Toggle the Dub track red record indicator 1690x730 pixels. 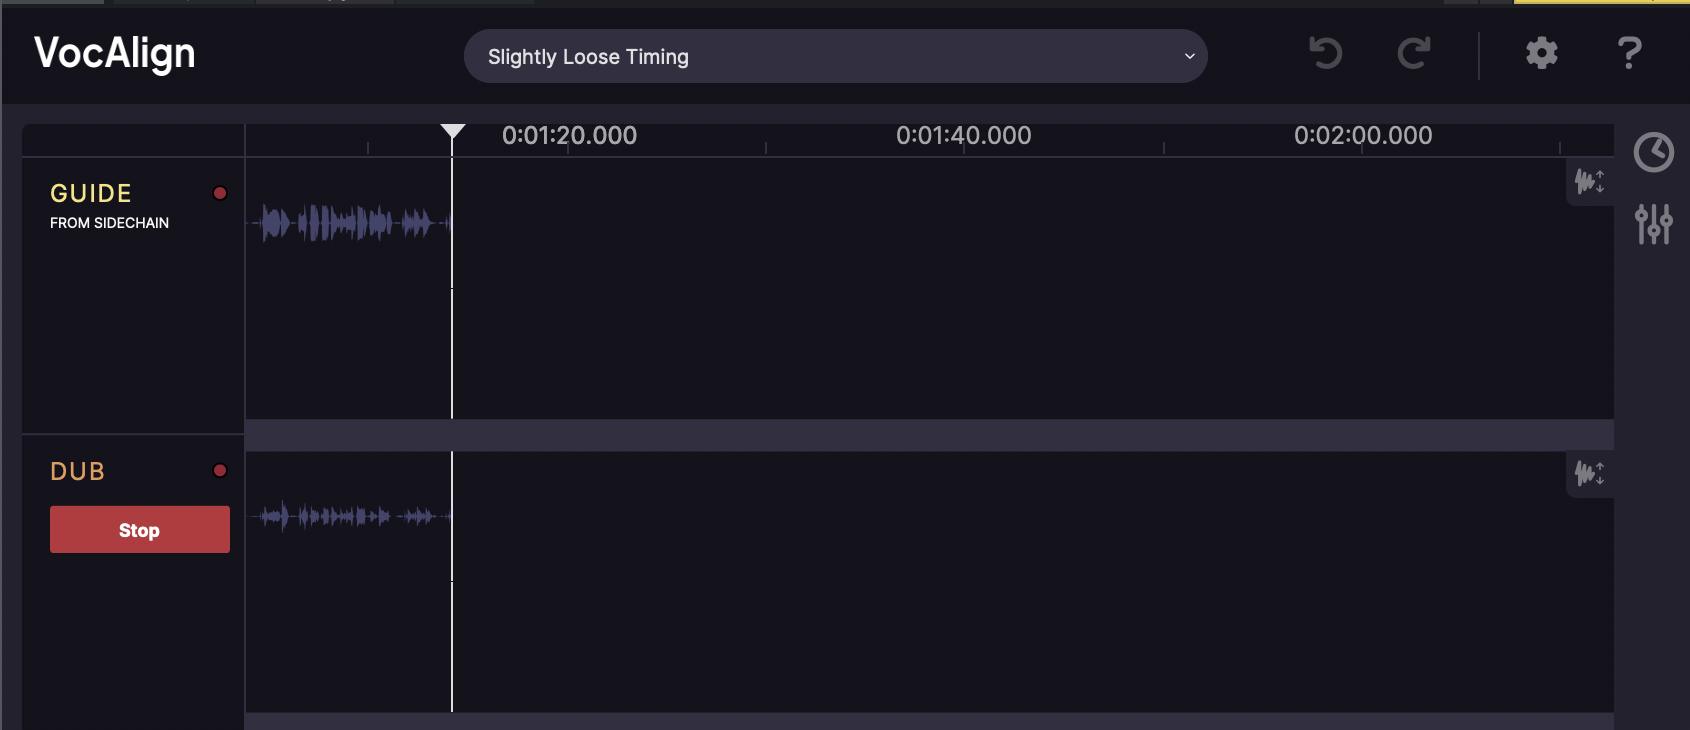(220, 471)
